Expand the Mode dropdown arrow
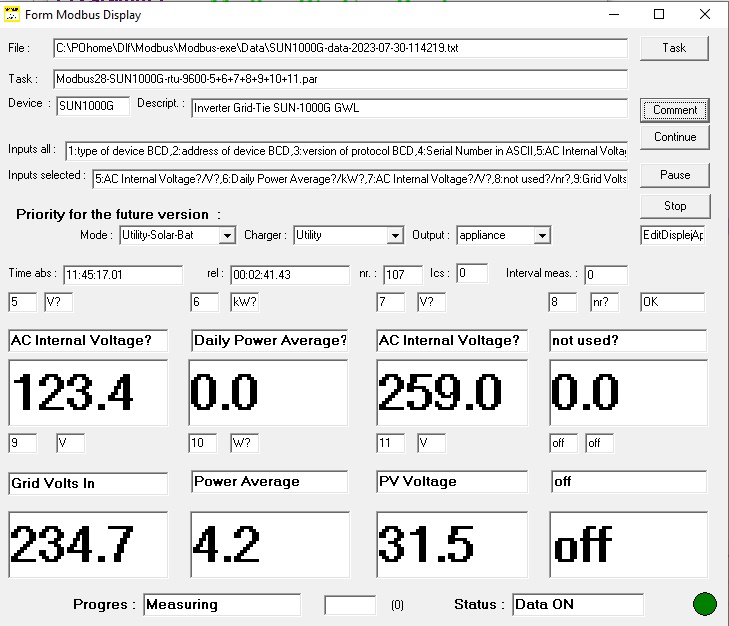 (x=227, y=235)
